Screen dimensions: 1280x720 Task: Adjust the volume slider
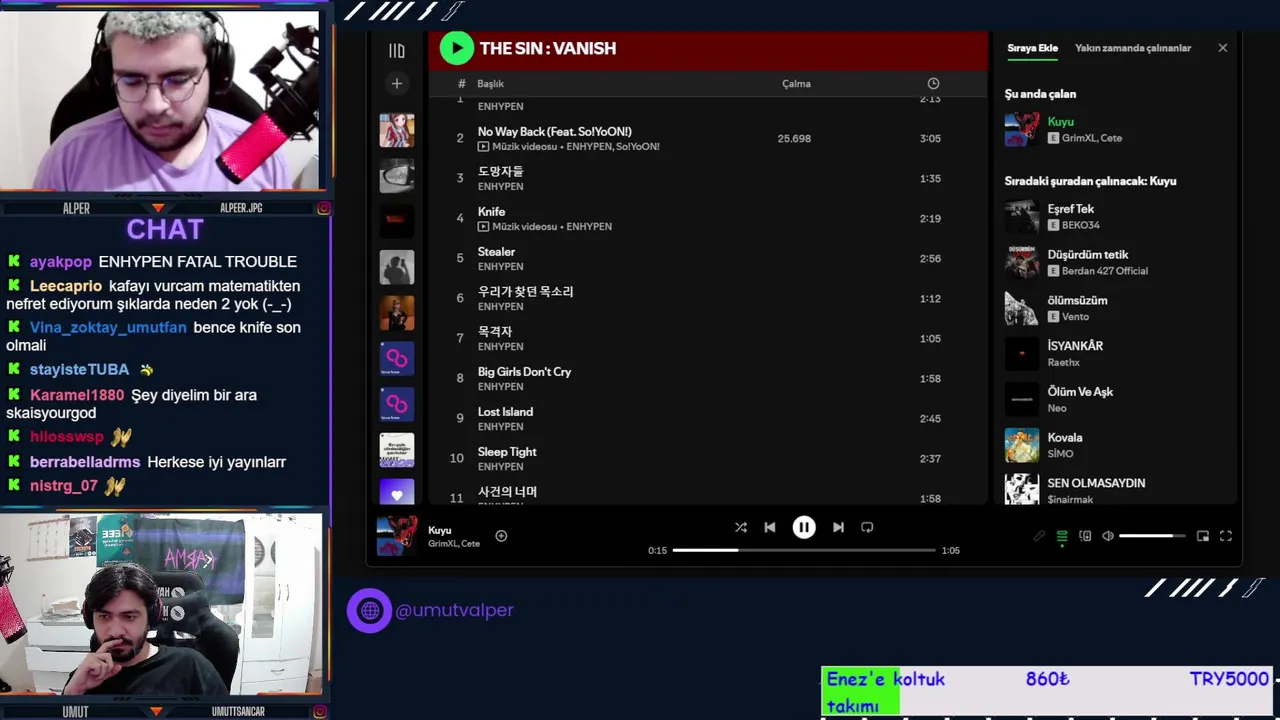(x=1152, y=536)
